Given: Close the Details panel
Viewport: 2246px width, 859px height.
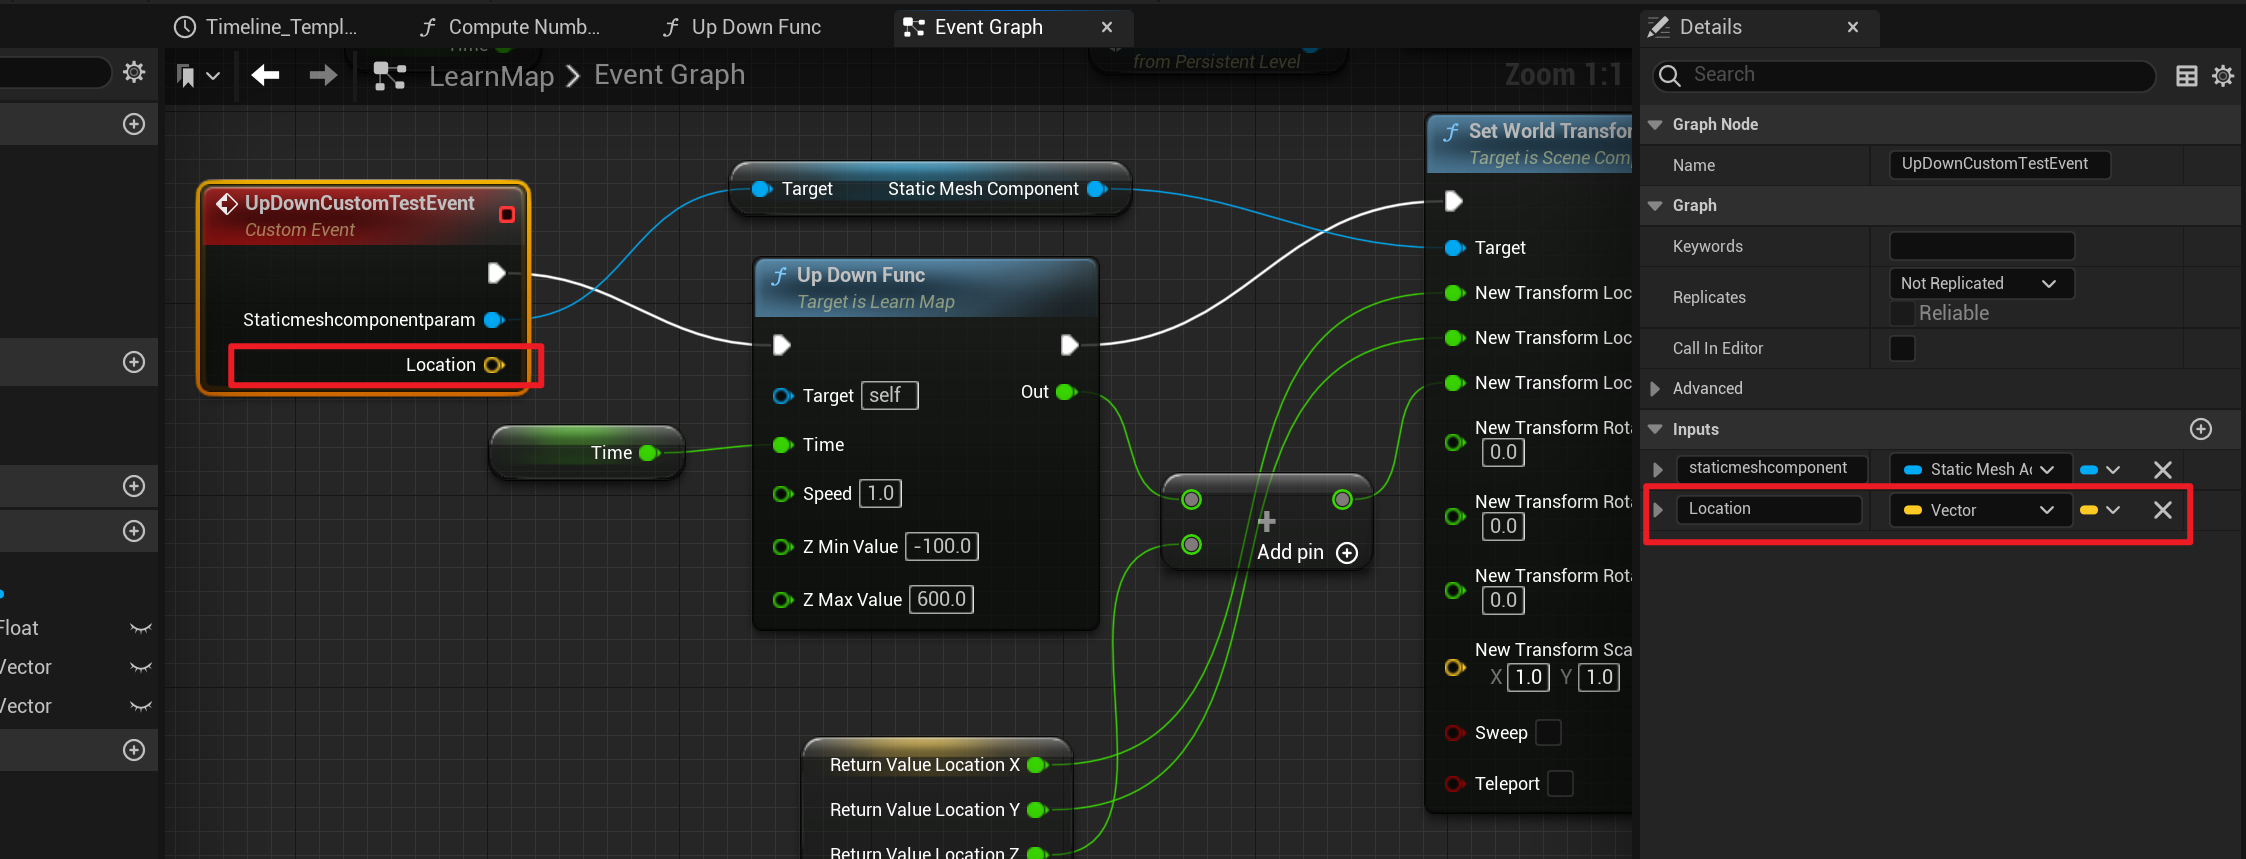Looking at the screenshot, I should click(1853, 27).
